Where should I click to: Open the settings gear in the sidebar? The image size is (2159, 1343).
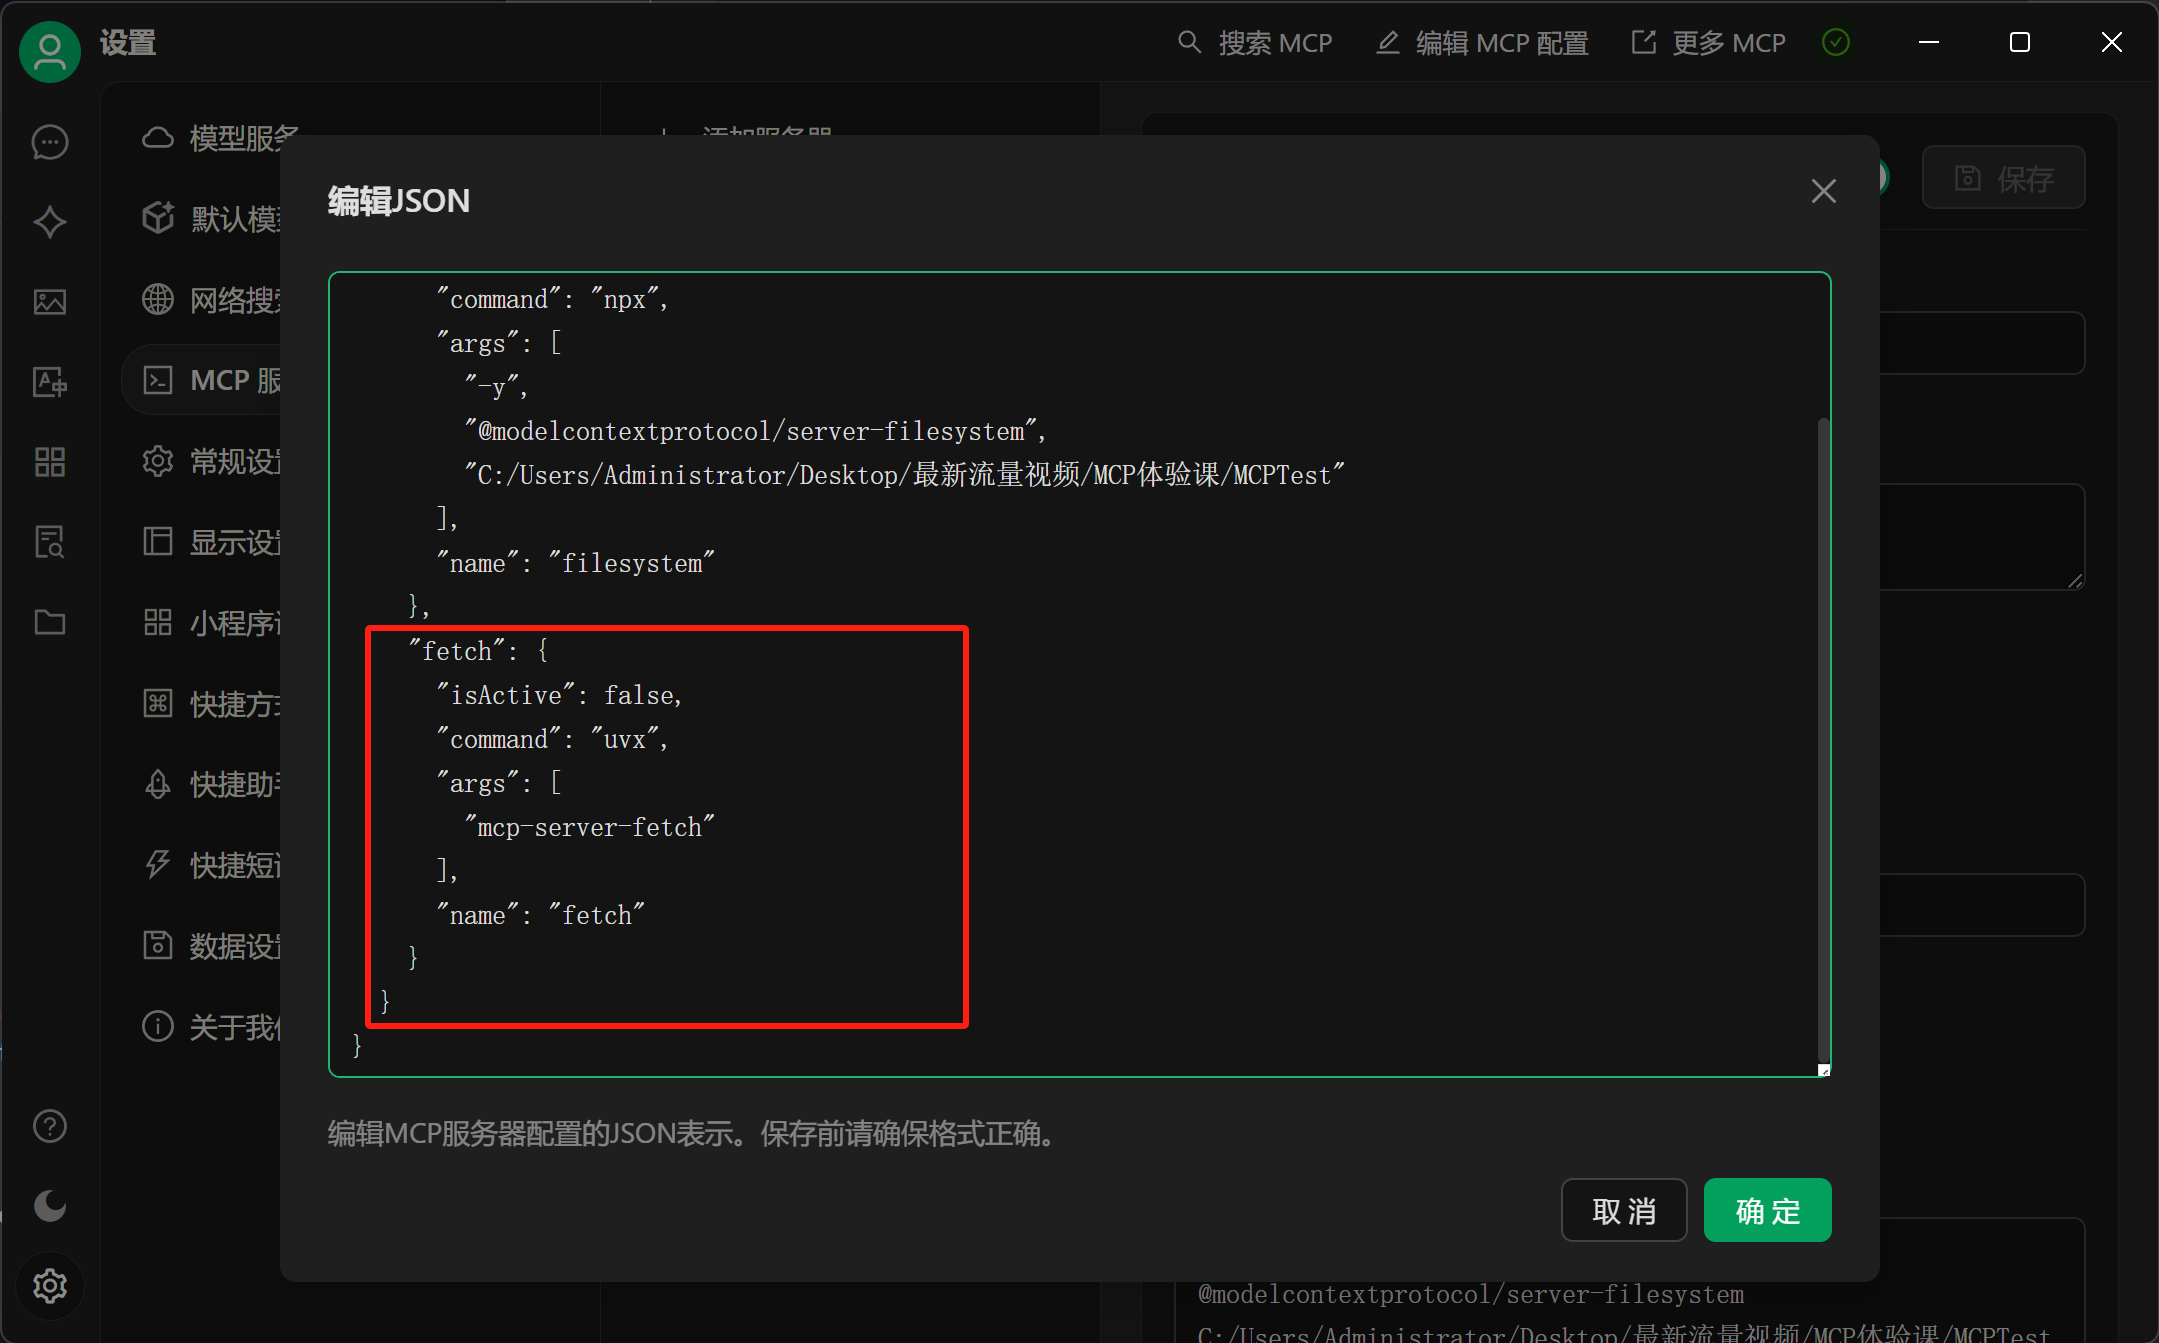click(x=50, y=1286)
